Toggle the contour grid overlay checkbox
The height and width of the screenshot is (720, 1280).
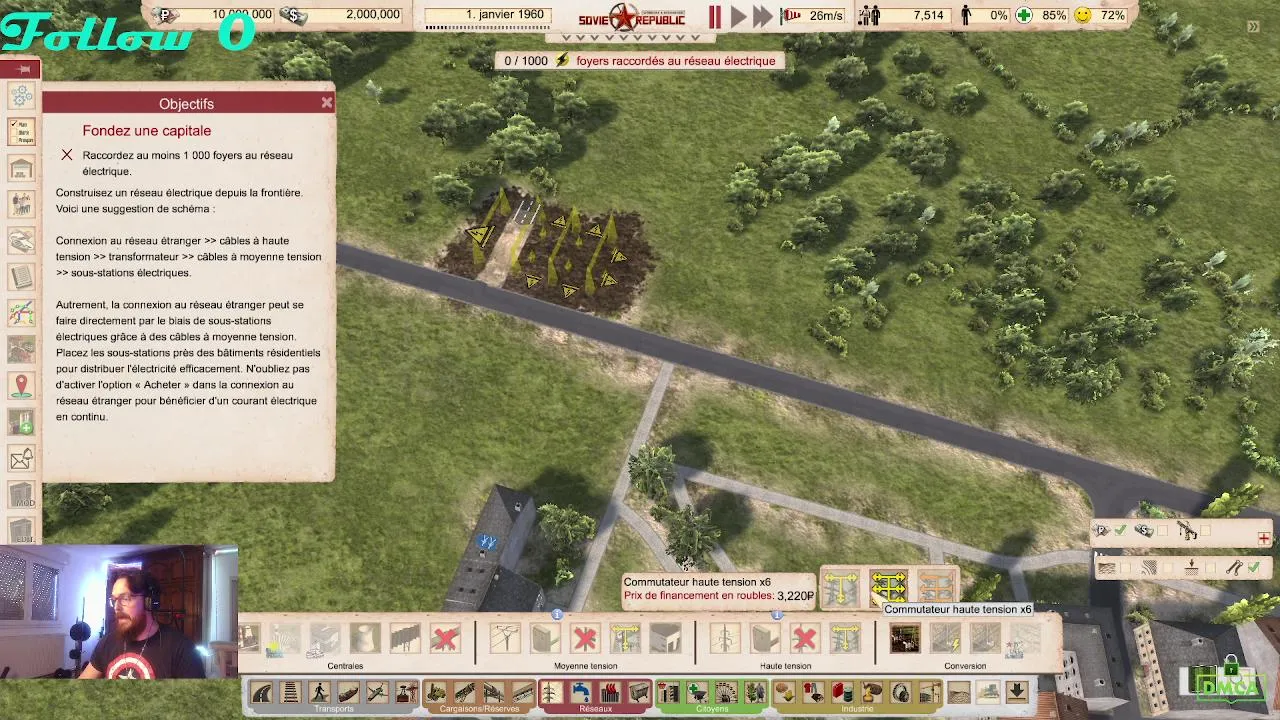point(1168,568)
